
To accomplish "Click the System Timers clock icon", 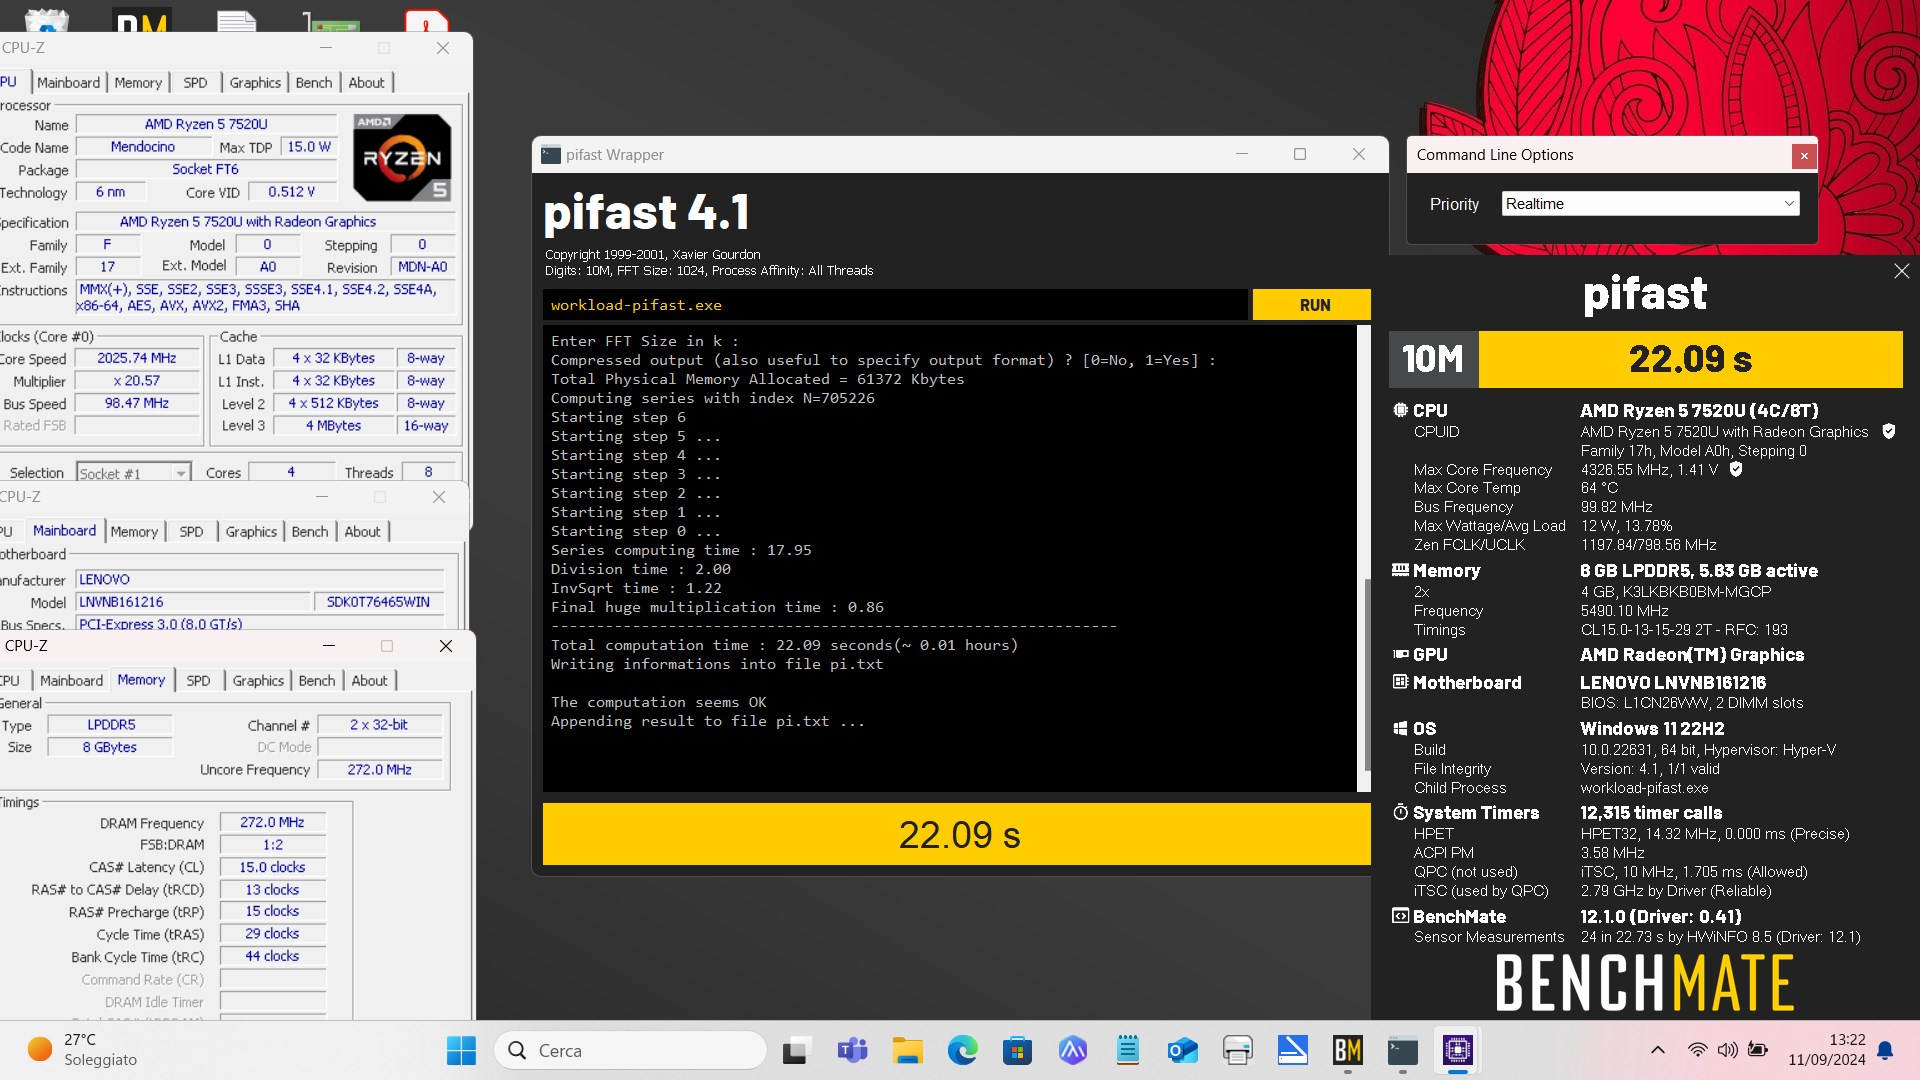I will click(1400, 812).
